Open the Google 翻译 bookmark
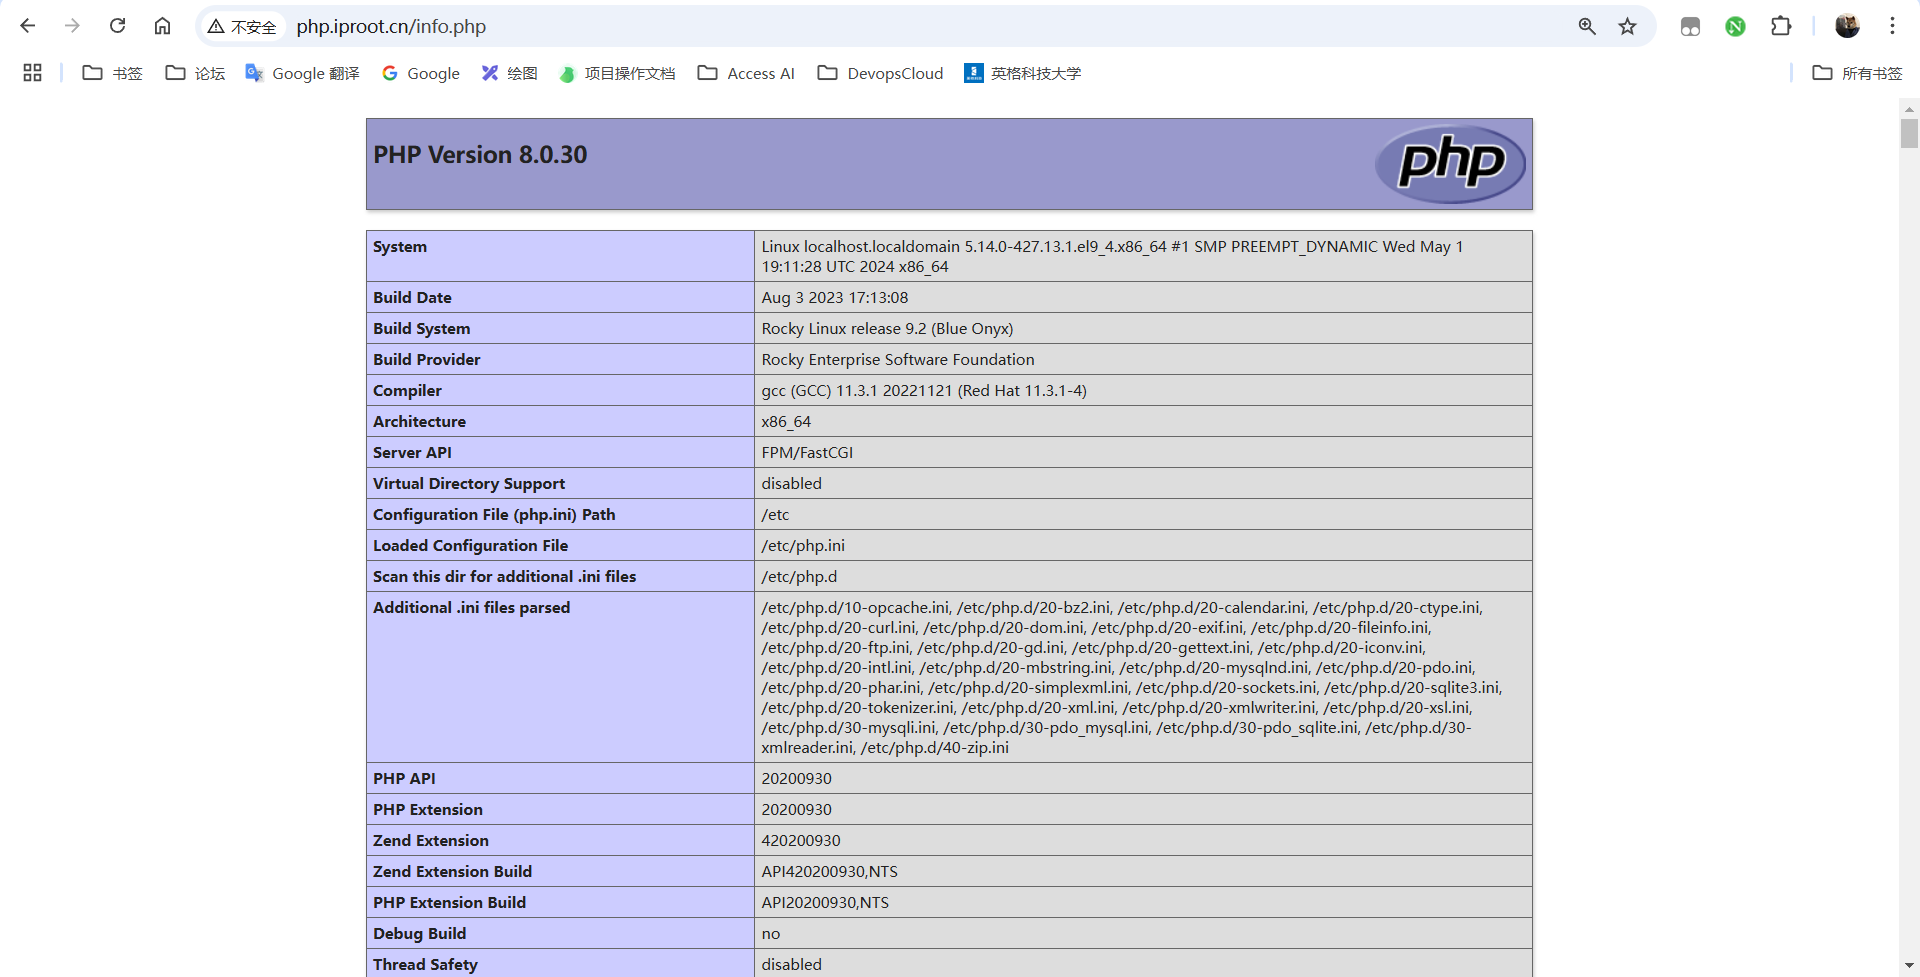The height and width of the screenshot is (977, 1920). [x=302, y=73]
